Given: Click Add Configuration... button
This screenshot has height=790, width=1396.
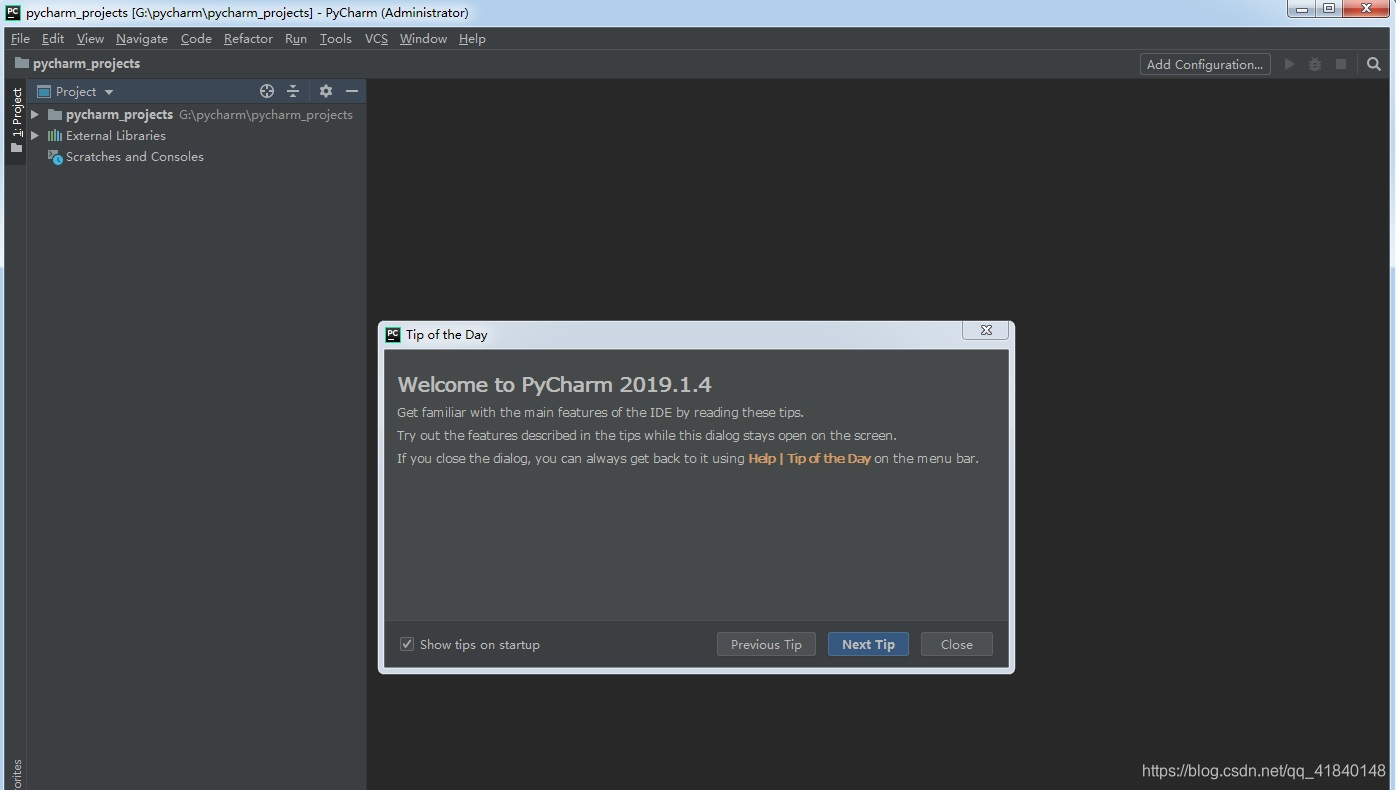Looking at the screenshot, I should click(x=1205, y=64).
